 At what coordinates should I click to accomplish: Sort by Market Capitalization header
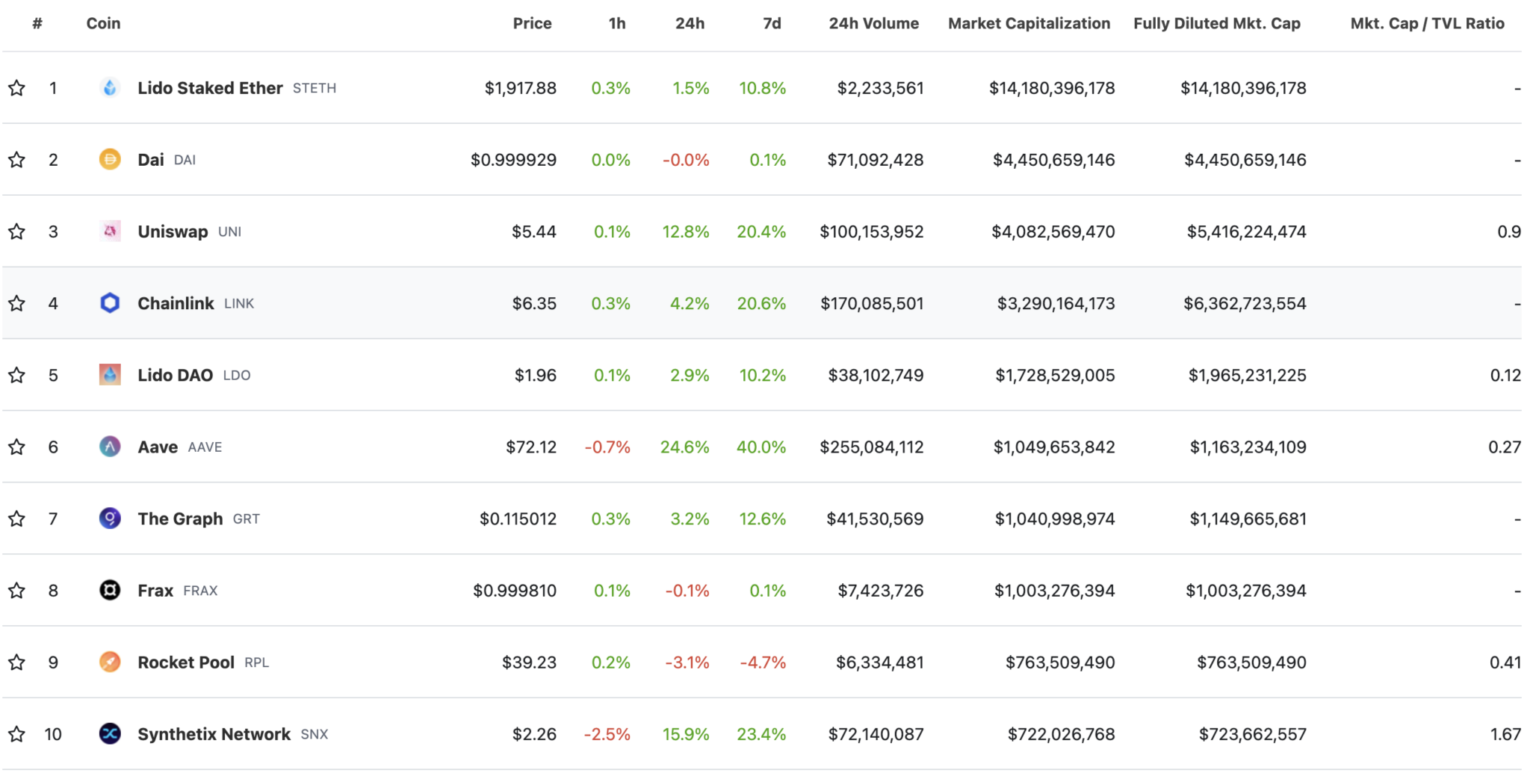1028,23
